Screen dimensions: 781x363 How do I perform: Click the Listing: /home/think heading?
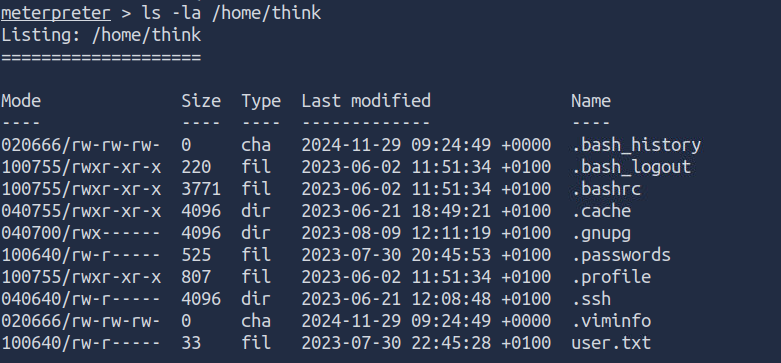[101, 35]
